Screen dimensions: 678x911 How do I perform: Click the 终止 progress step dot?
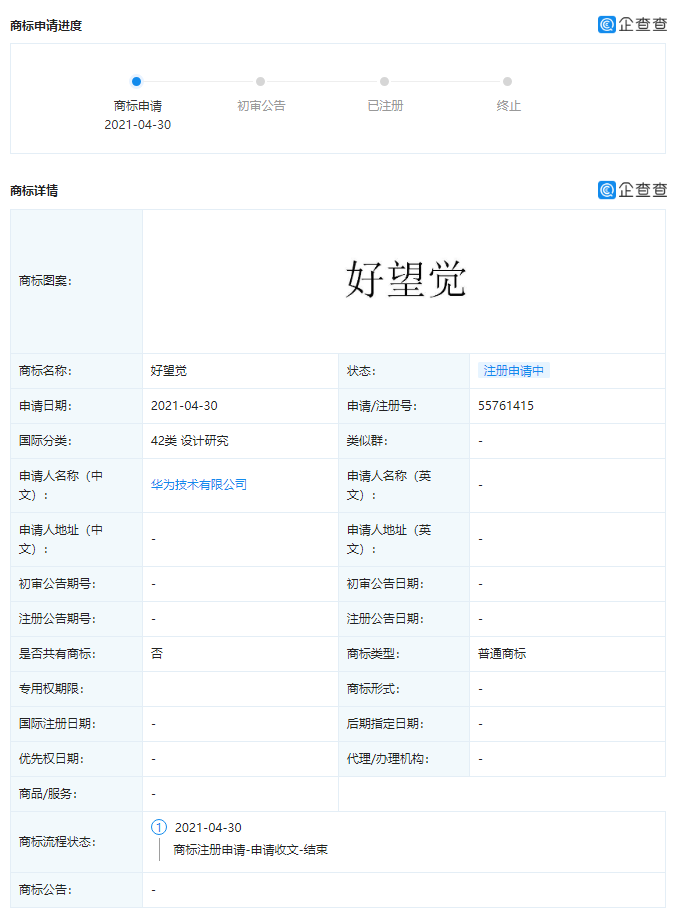coord(508,82)
